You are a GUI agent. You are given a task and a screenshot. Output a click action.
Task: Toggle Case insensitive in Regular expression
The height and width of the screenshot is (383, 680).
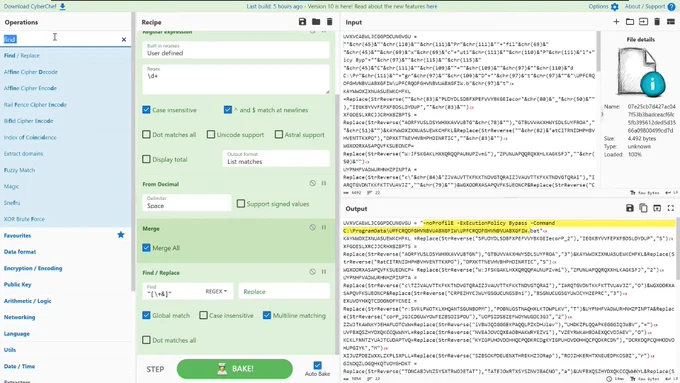(146, 110)
